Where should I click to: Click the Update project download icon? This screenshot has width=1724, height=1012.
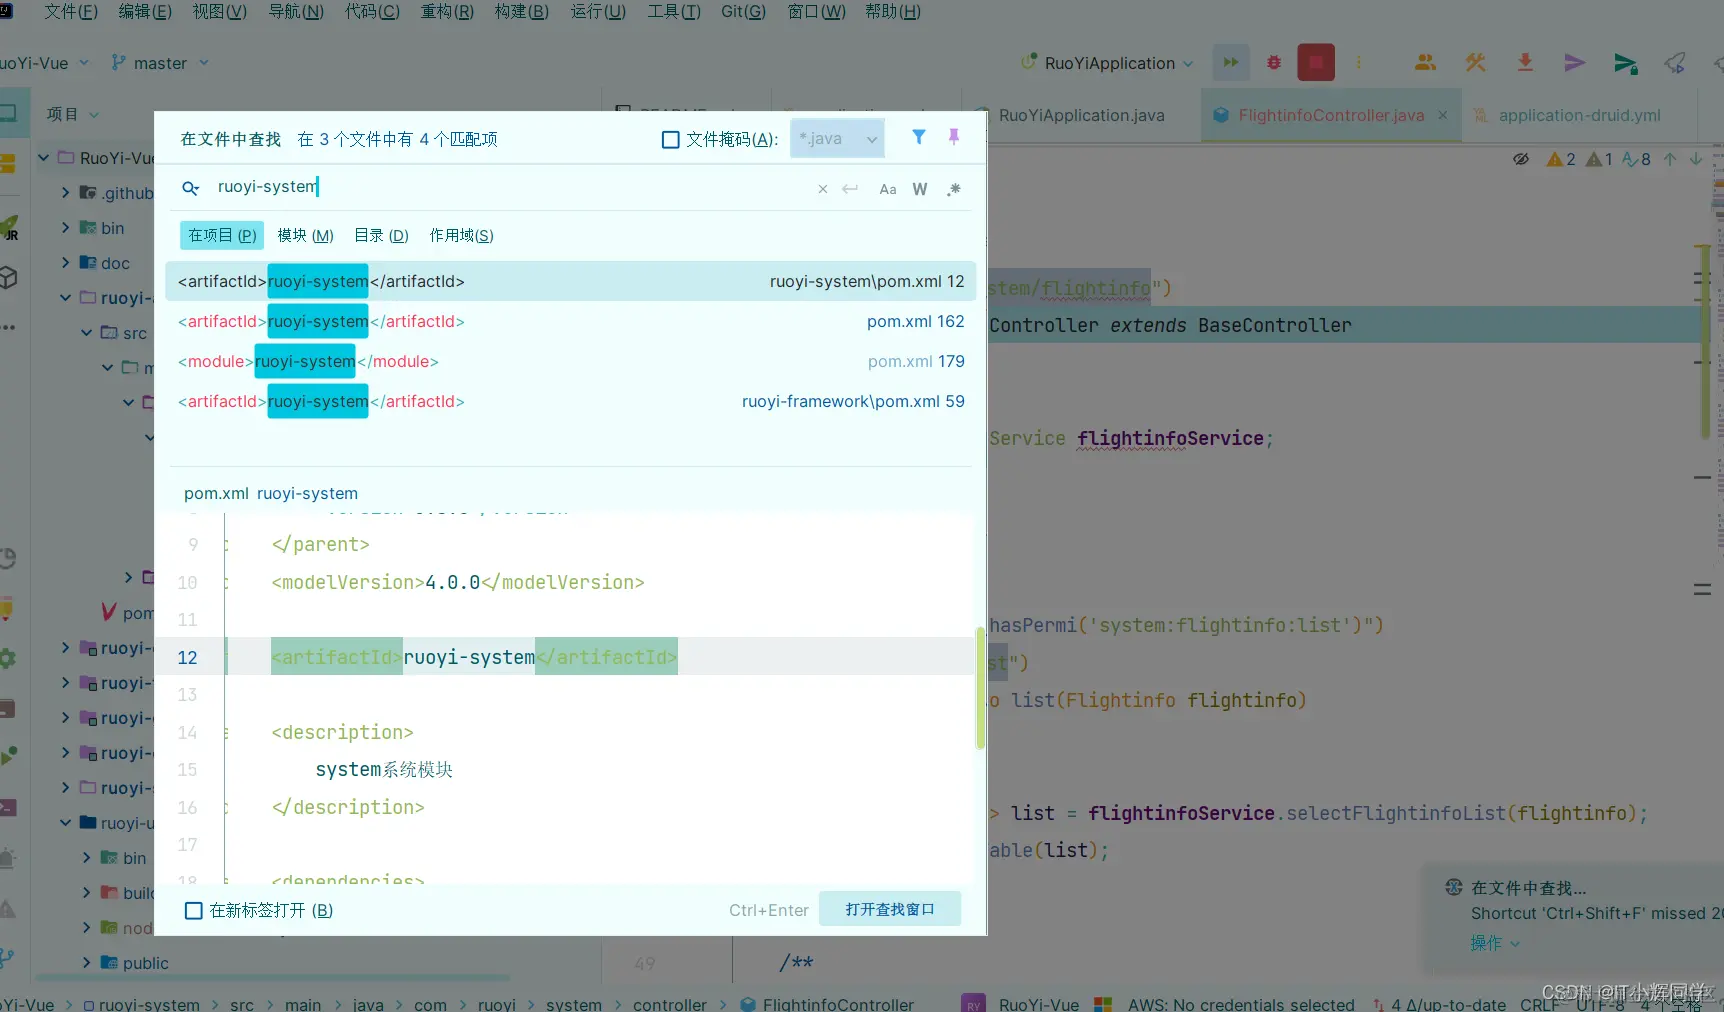click(x=1525, y=63)
